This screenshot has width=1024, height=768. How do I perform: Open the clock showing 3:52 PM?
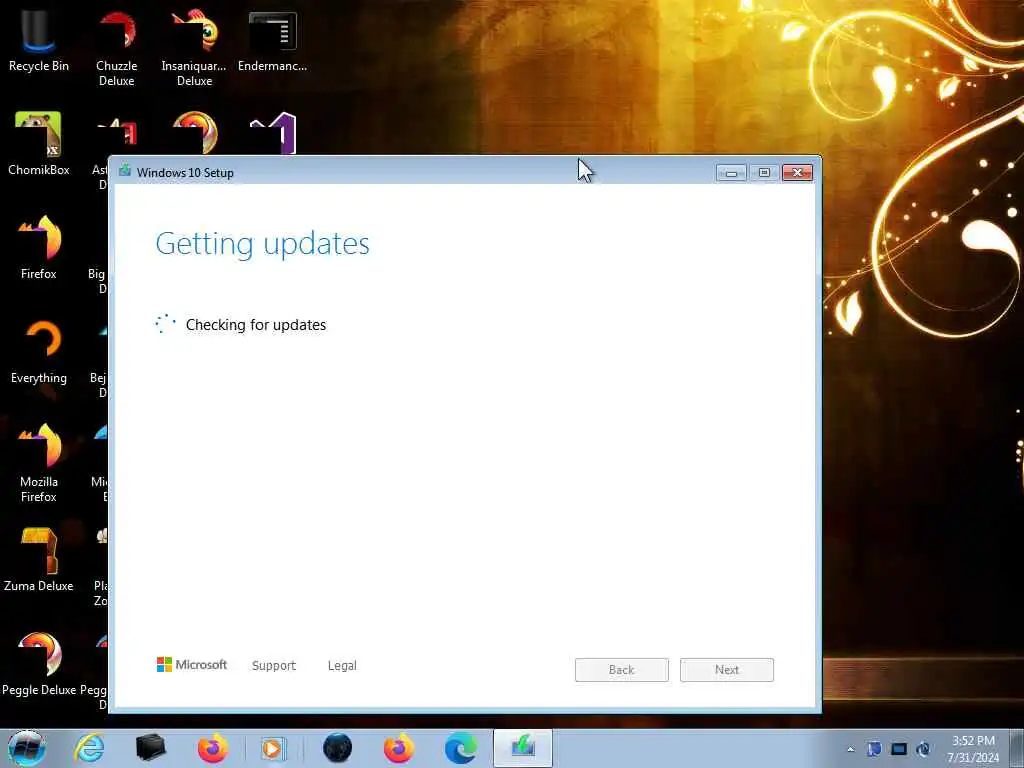pos(973,749)
